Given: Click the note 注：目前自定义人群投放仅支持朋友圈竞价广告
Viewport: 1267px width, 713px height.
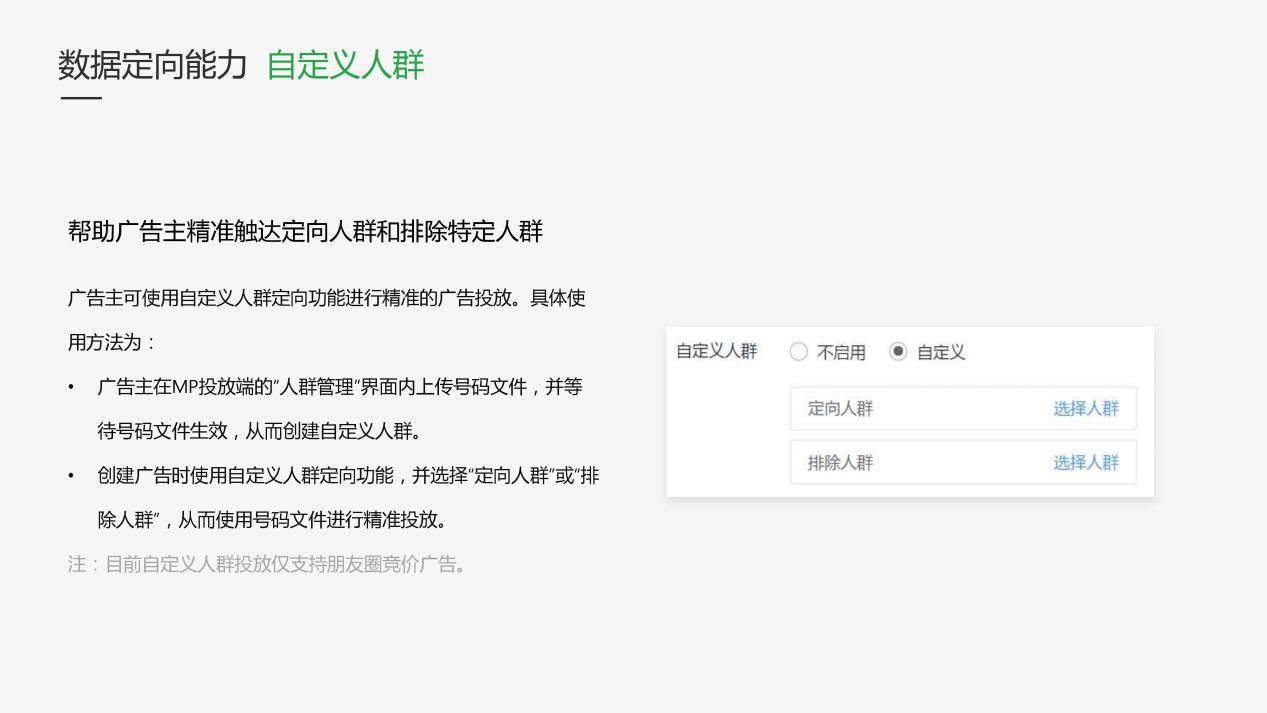Looking at the screenshot, I should (267, 564).
